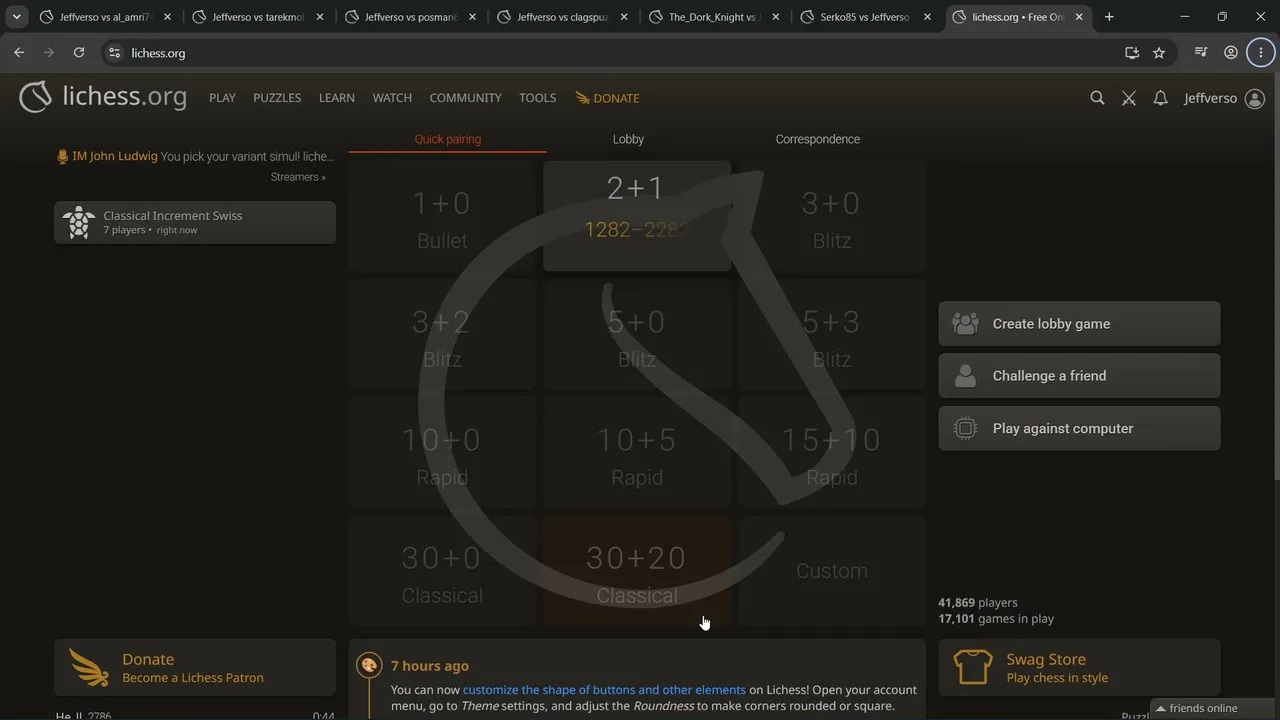The height and width of the screenshot is (720, 1280).
Task: Open the Jeffverso account menu
Action: [x=1210, y=98]
